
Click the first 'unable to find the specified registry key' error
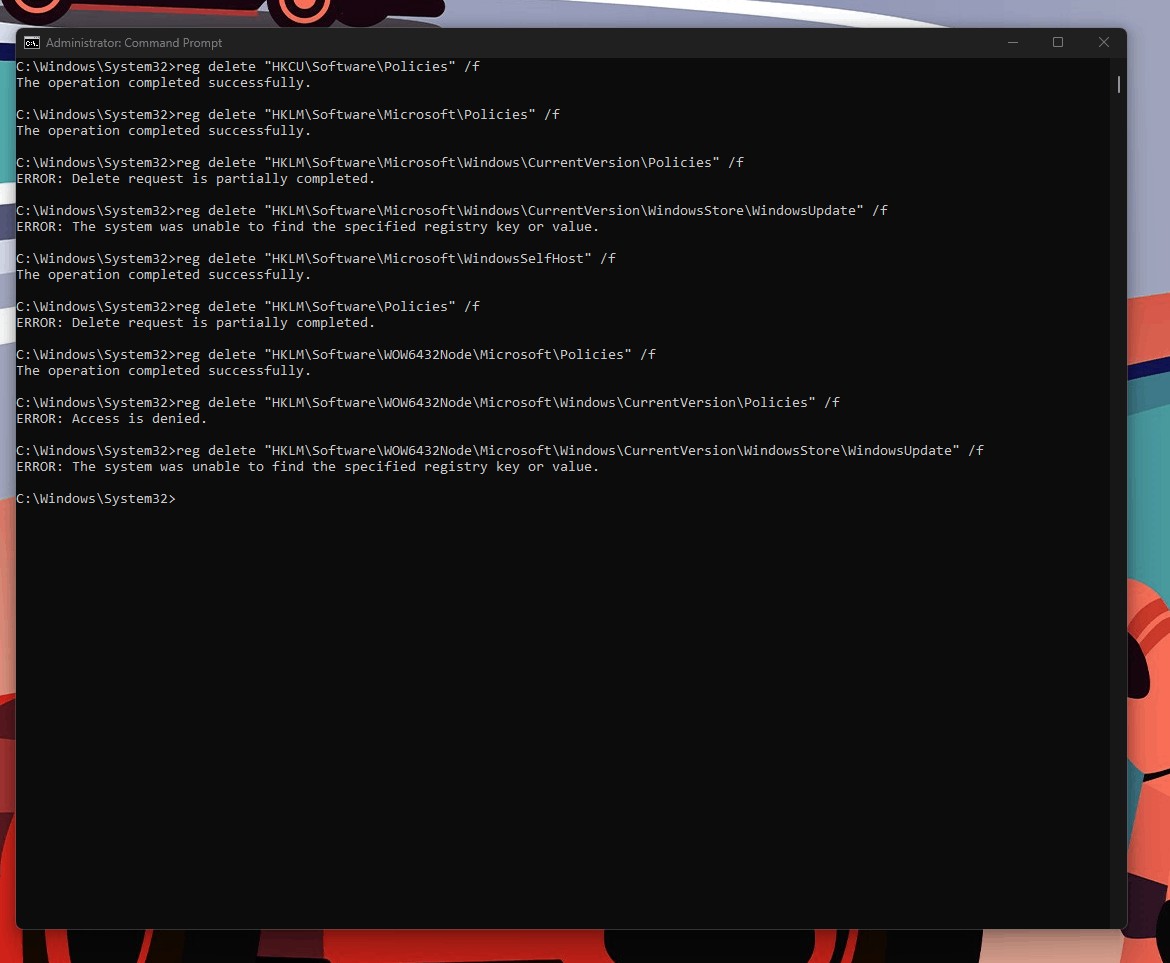pos(307,227)
